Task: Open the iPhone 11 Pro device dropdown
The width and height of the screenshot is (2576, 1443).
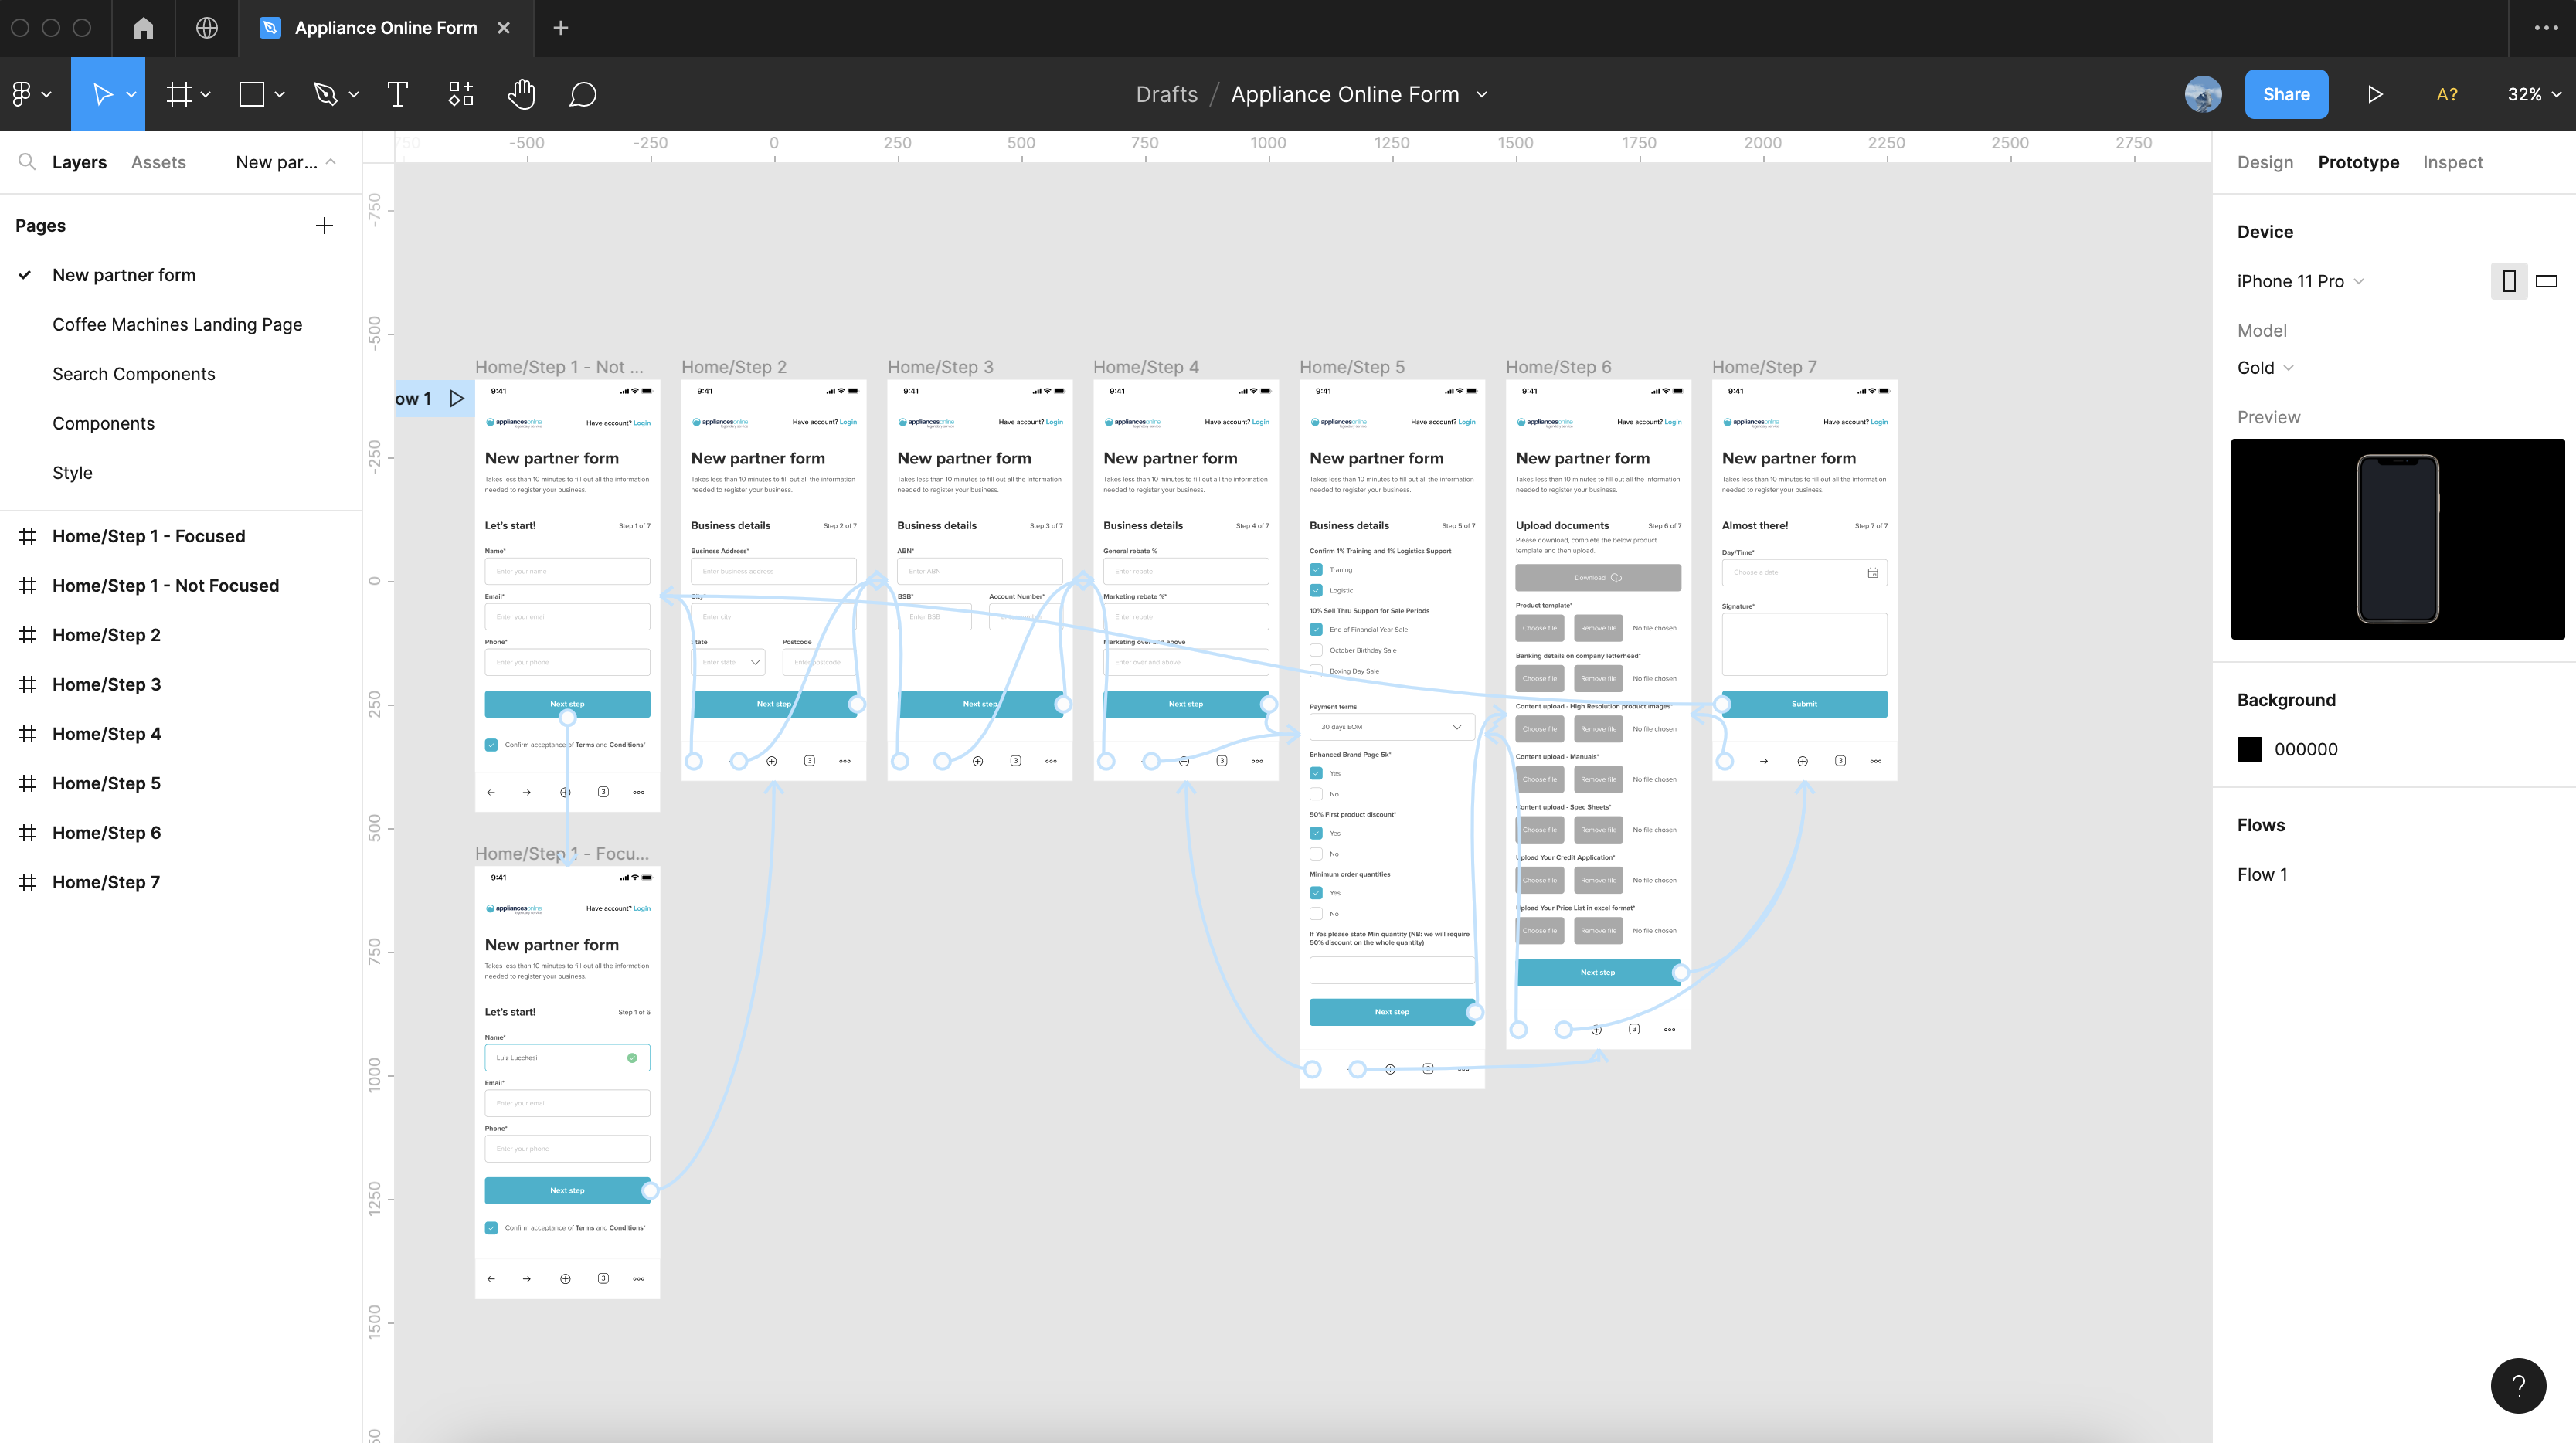Action: point(2300,281)
